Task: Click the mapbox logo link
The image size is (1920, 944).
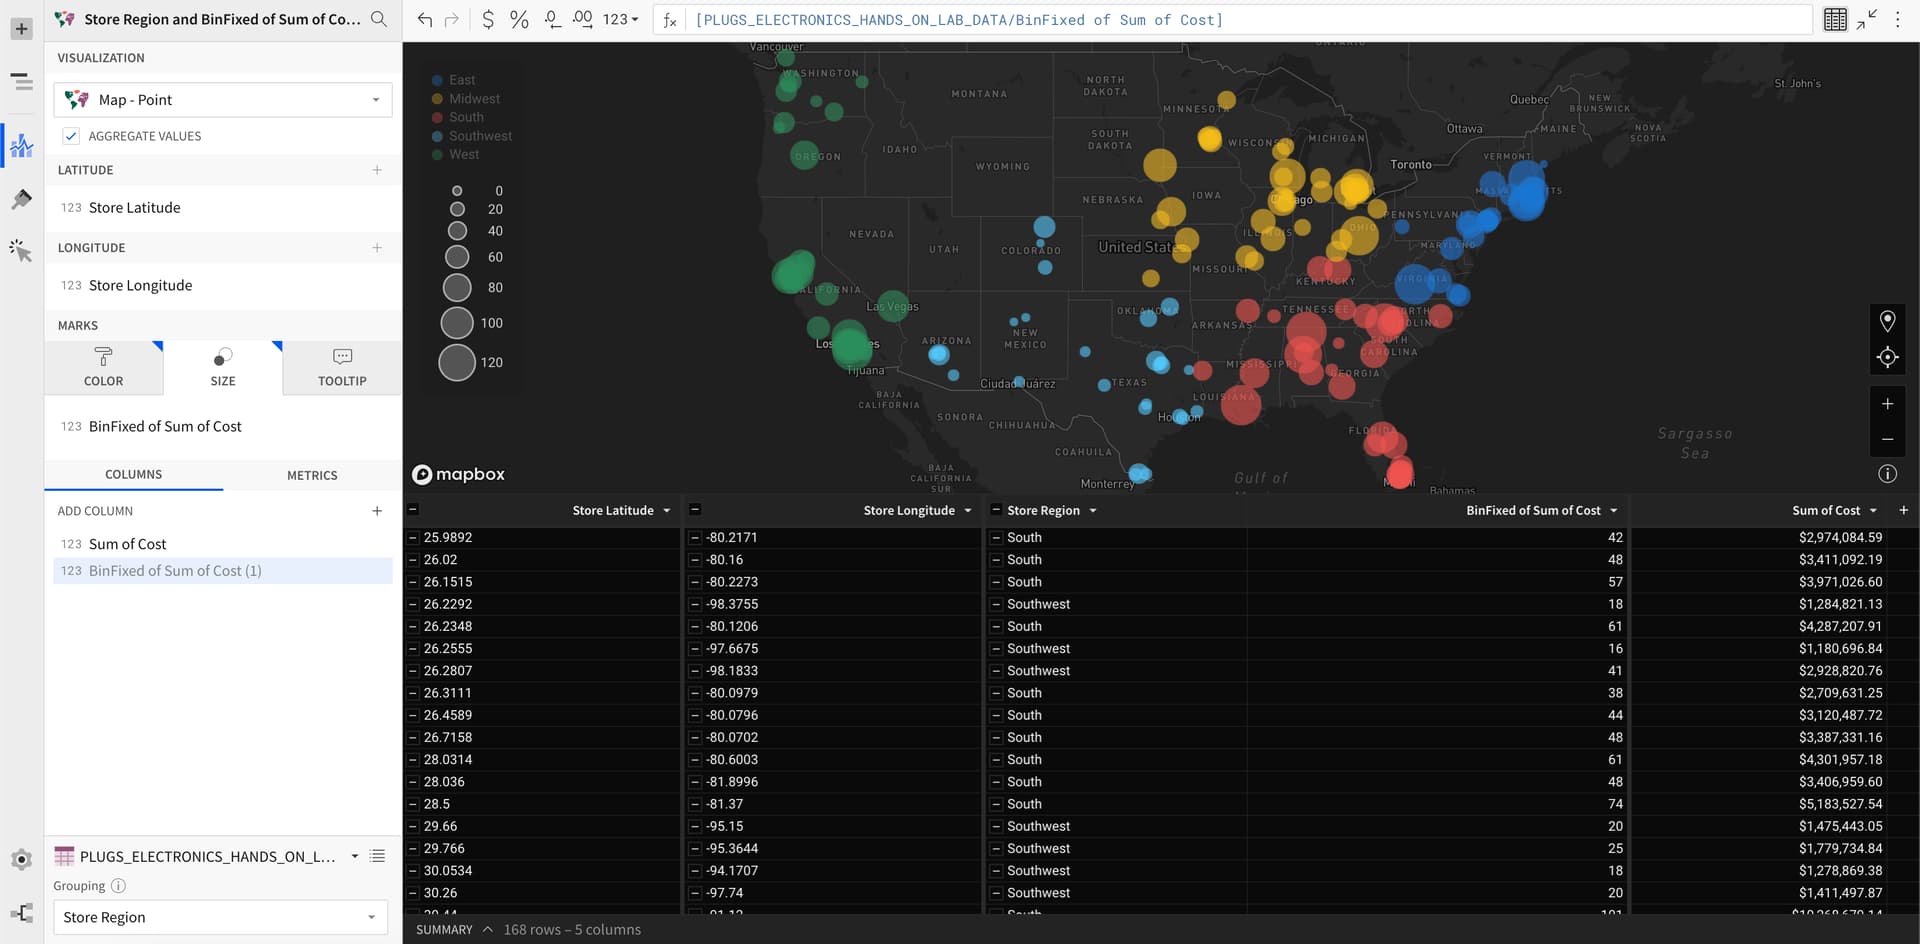Action: (458, 474)
